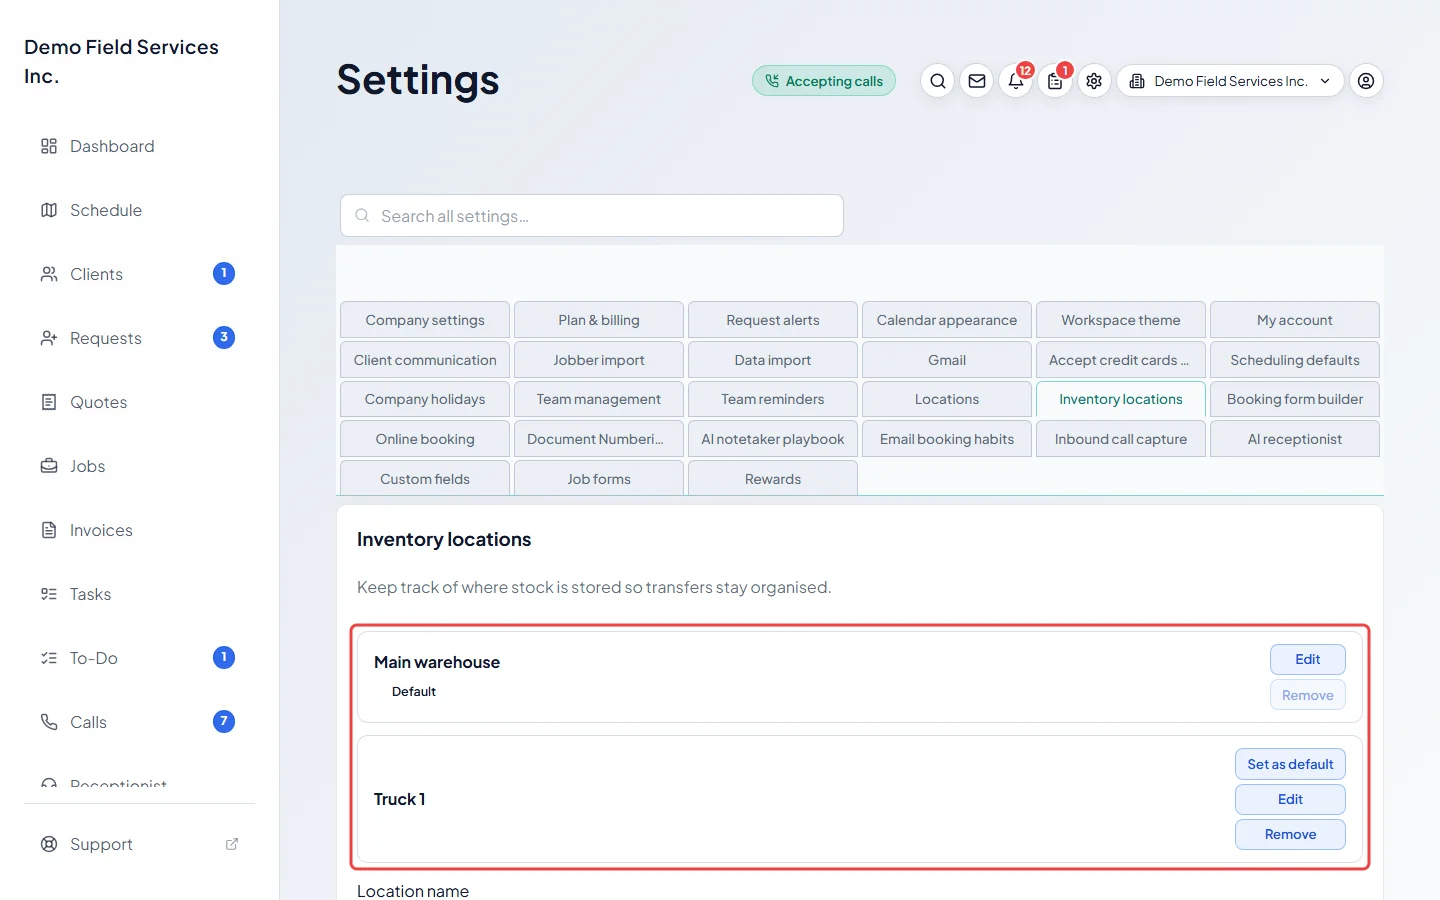This screenshot has height=900, width=1440.
Task: Open the Plan & billing tab
Action: [x=599, y=320]
